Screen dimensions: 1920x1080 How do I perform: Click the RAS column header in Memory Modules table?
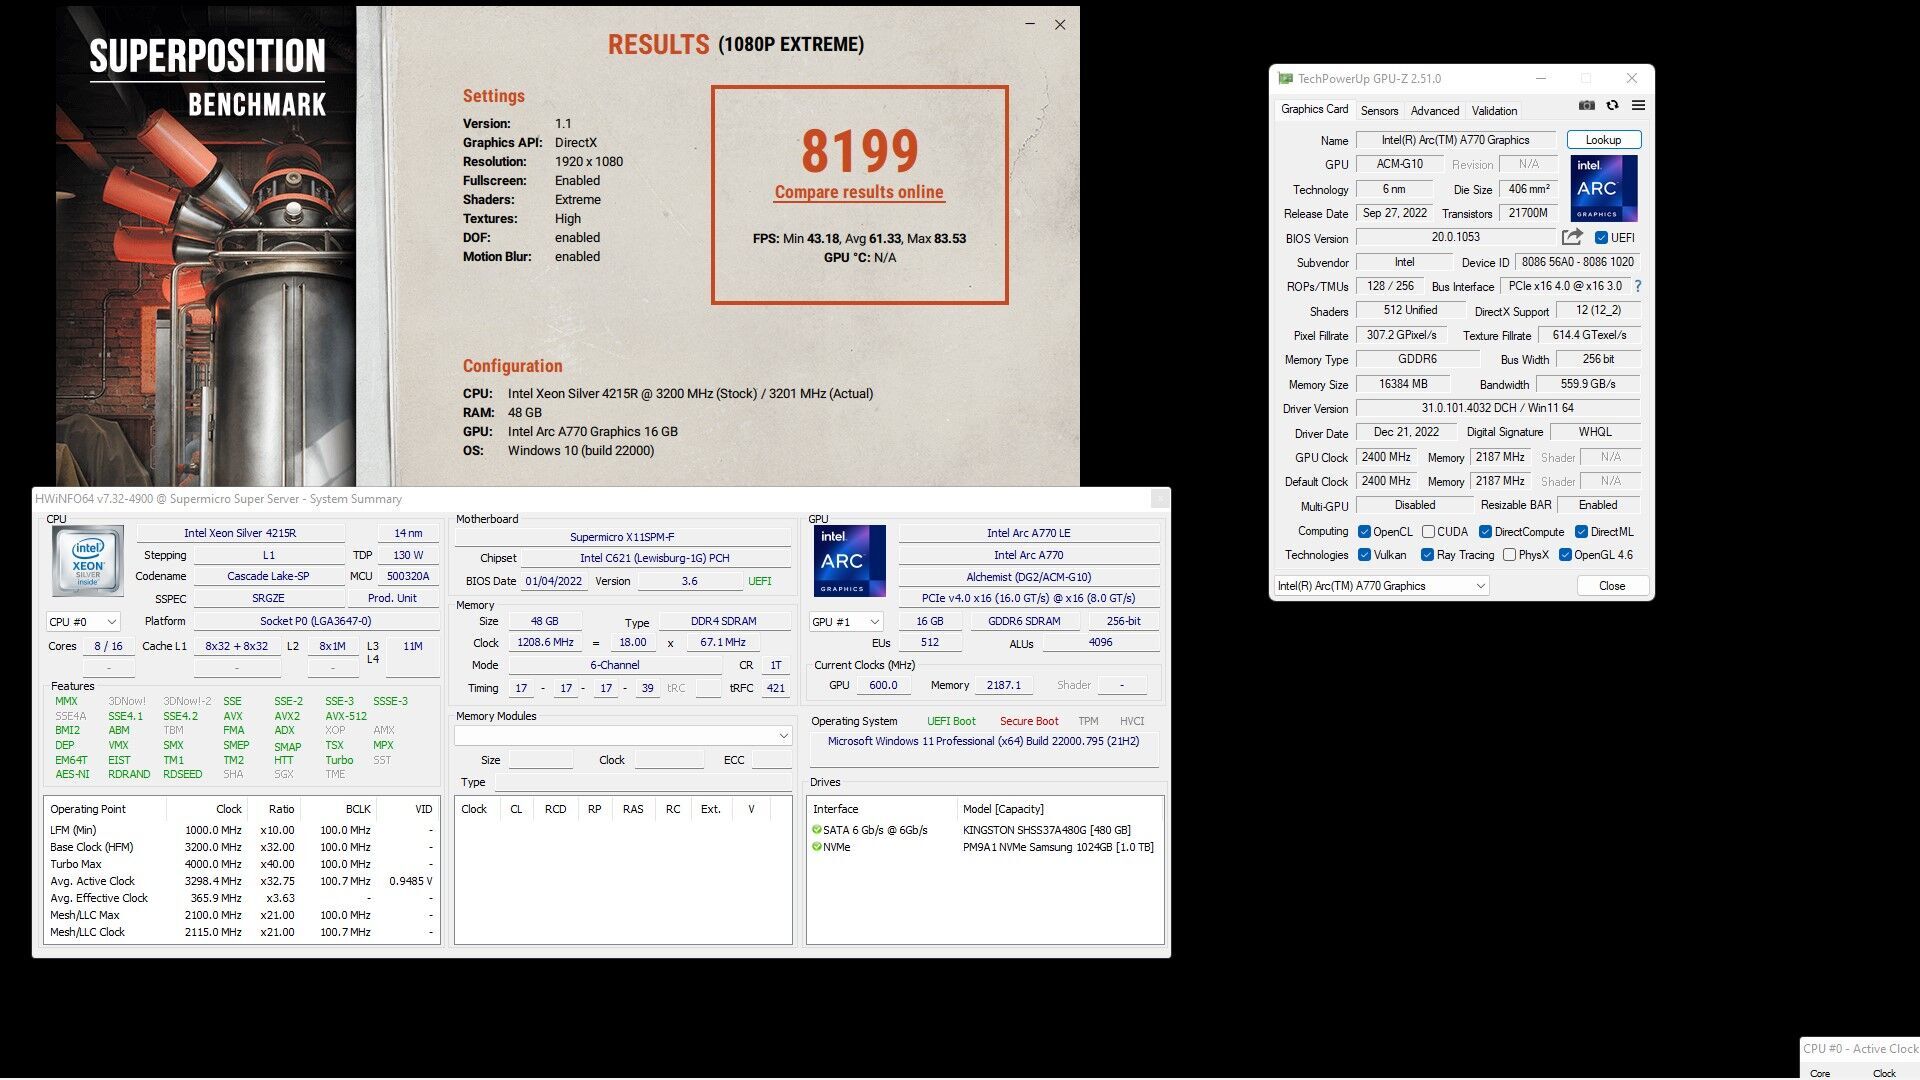[633, 809]
